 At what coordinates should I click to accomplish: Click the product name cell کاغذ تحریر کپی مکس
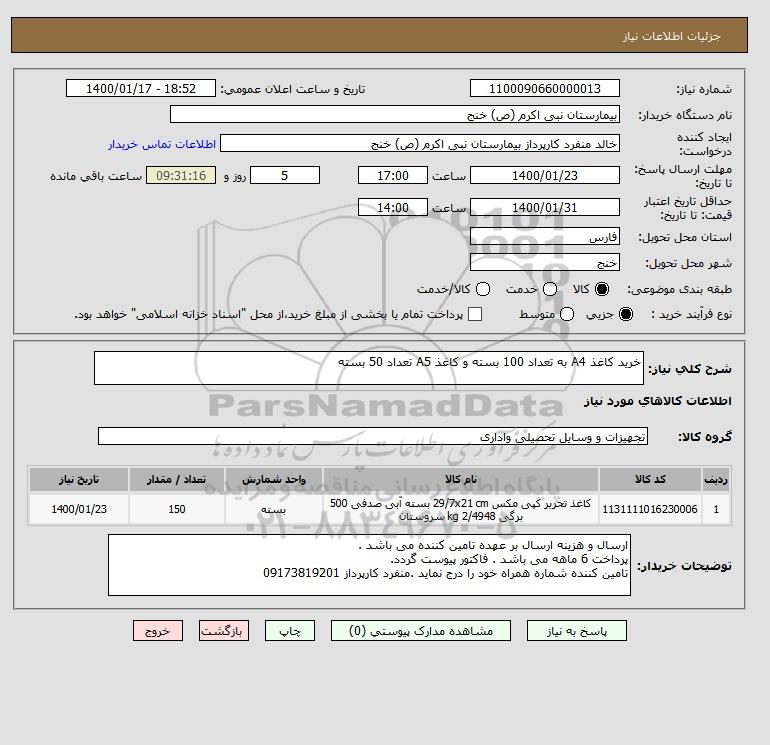coord(461,509)
